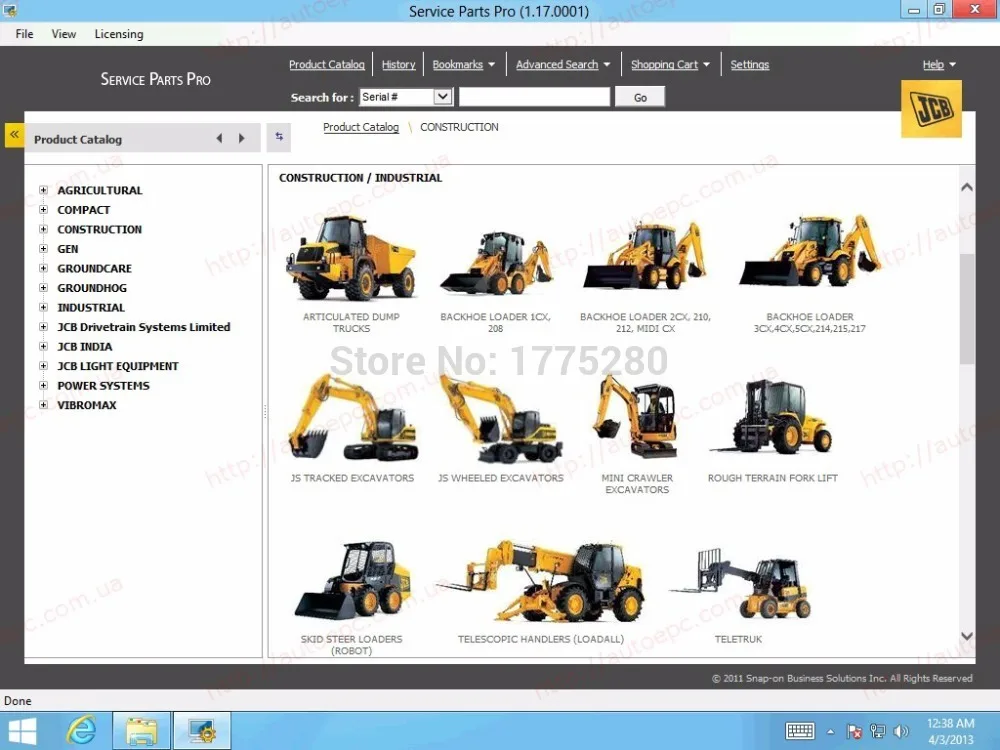The image size is (1000, 750).
Task: Go forward using right arrow in Product Catalog panel
Action: 241,139
